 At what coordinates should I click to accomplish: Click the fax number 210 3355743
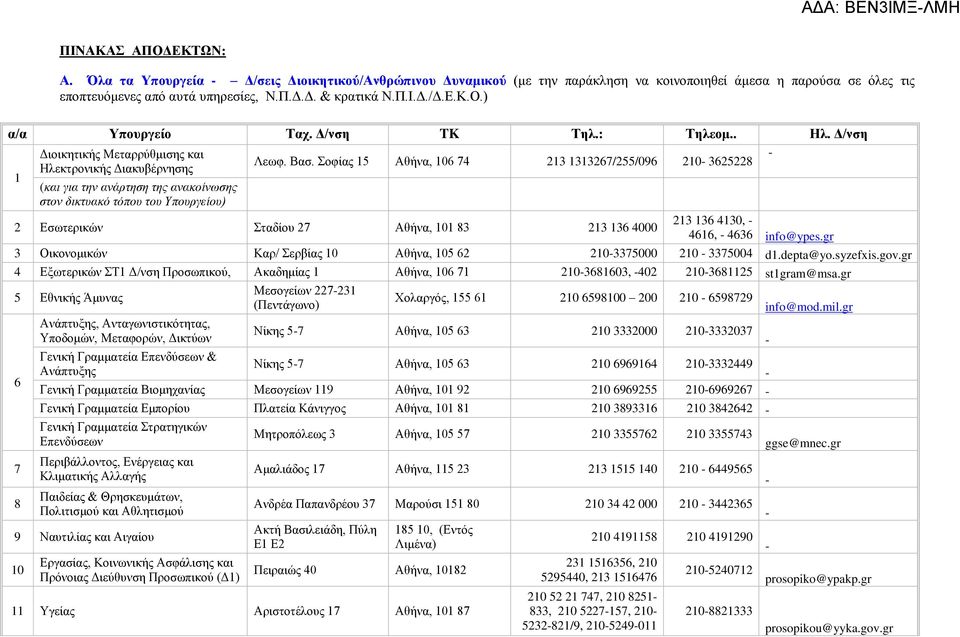720,434
